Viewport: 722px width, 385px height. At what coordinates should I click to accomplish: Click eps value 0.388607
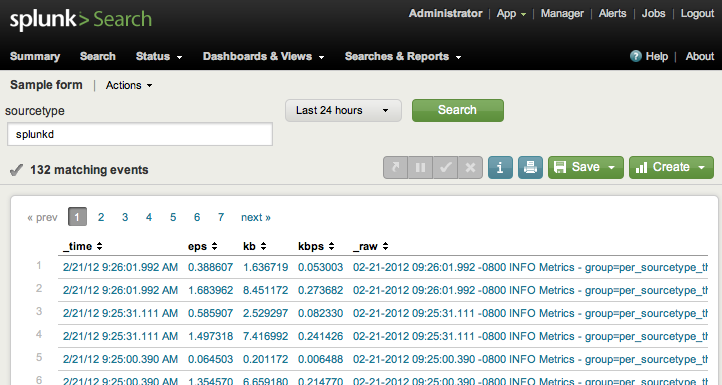pos(210,268)
